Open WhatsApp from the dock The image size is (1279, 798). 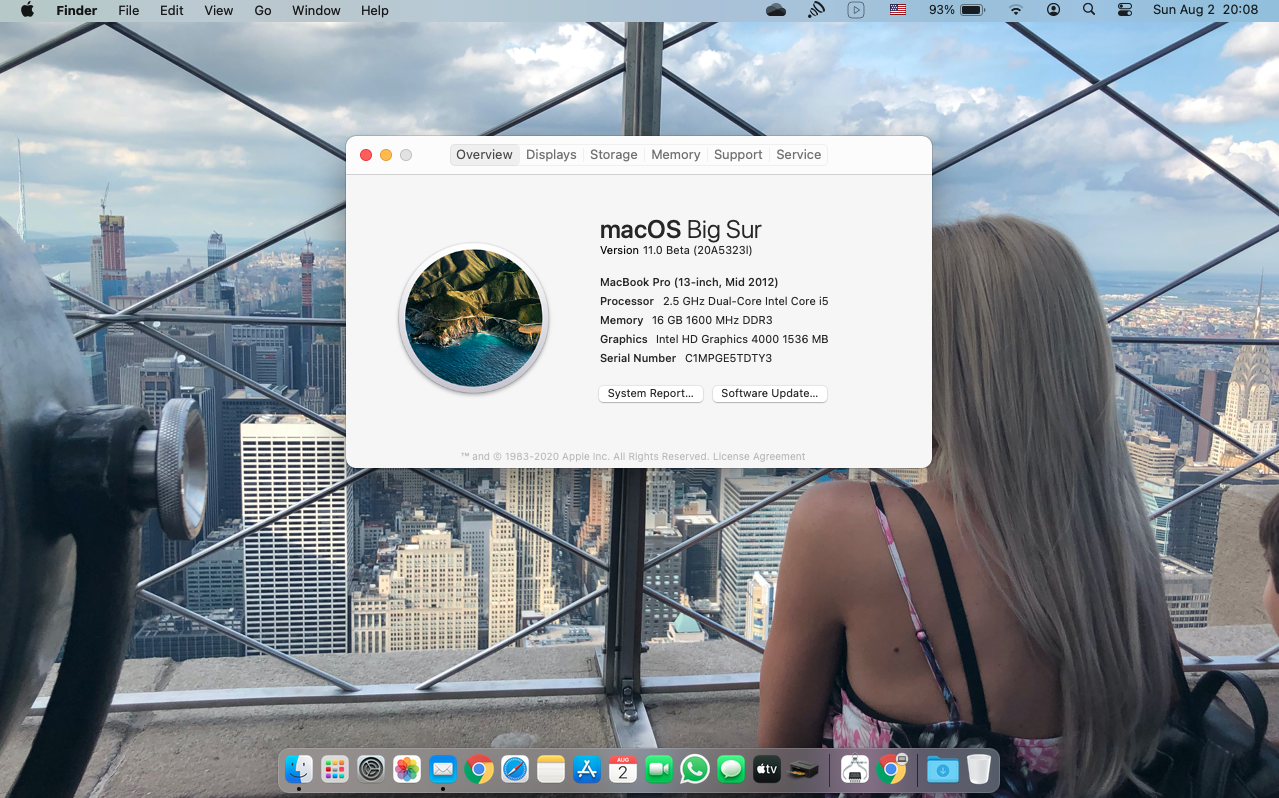coord(695,769)
